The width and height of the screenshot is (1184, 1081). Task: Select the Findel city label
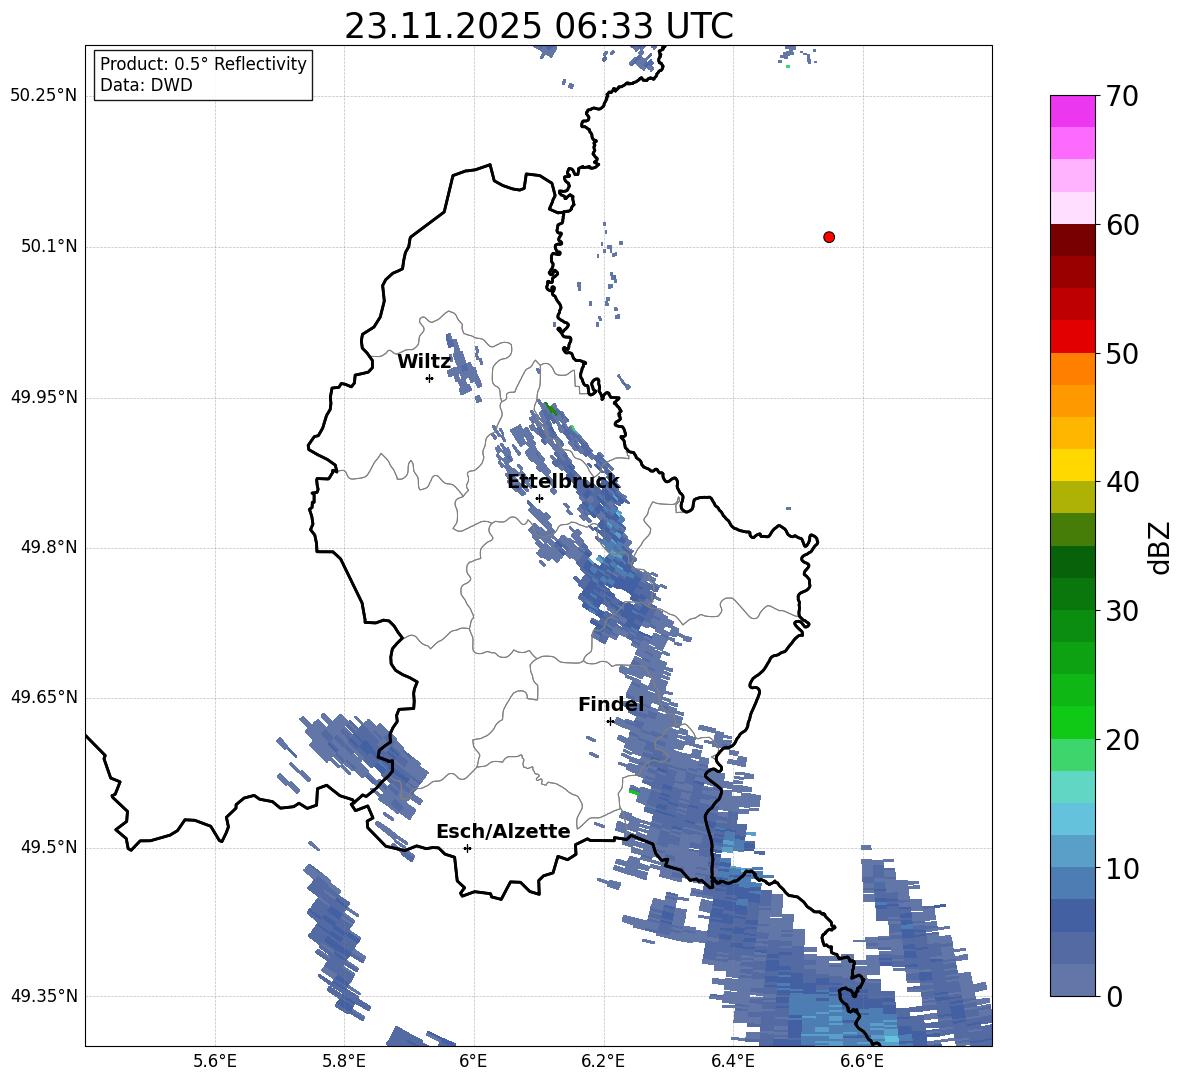(611, 704)
